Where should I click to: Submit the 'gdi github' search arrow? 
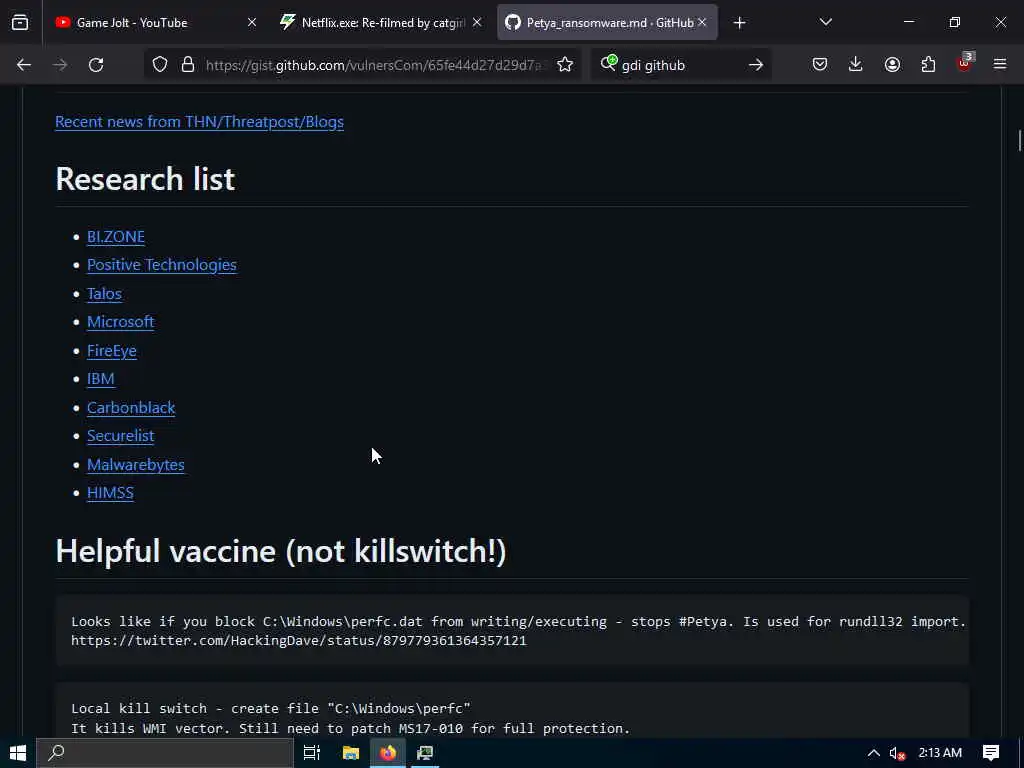point(756,65)
